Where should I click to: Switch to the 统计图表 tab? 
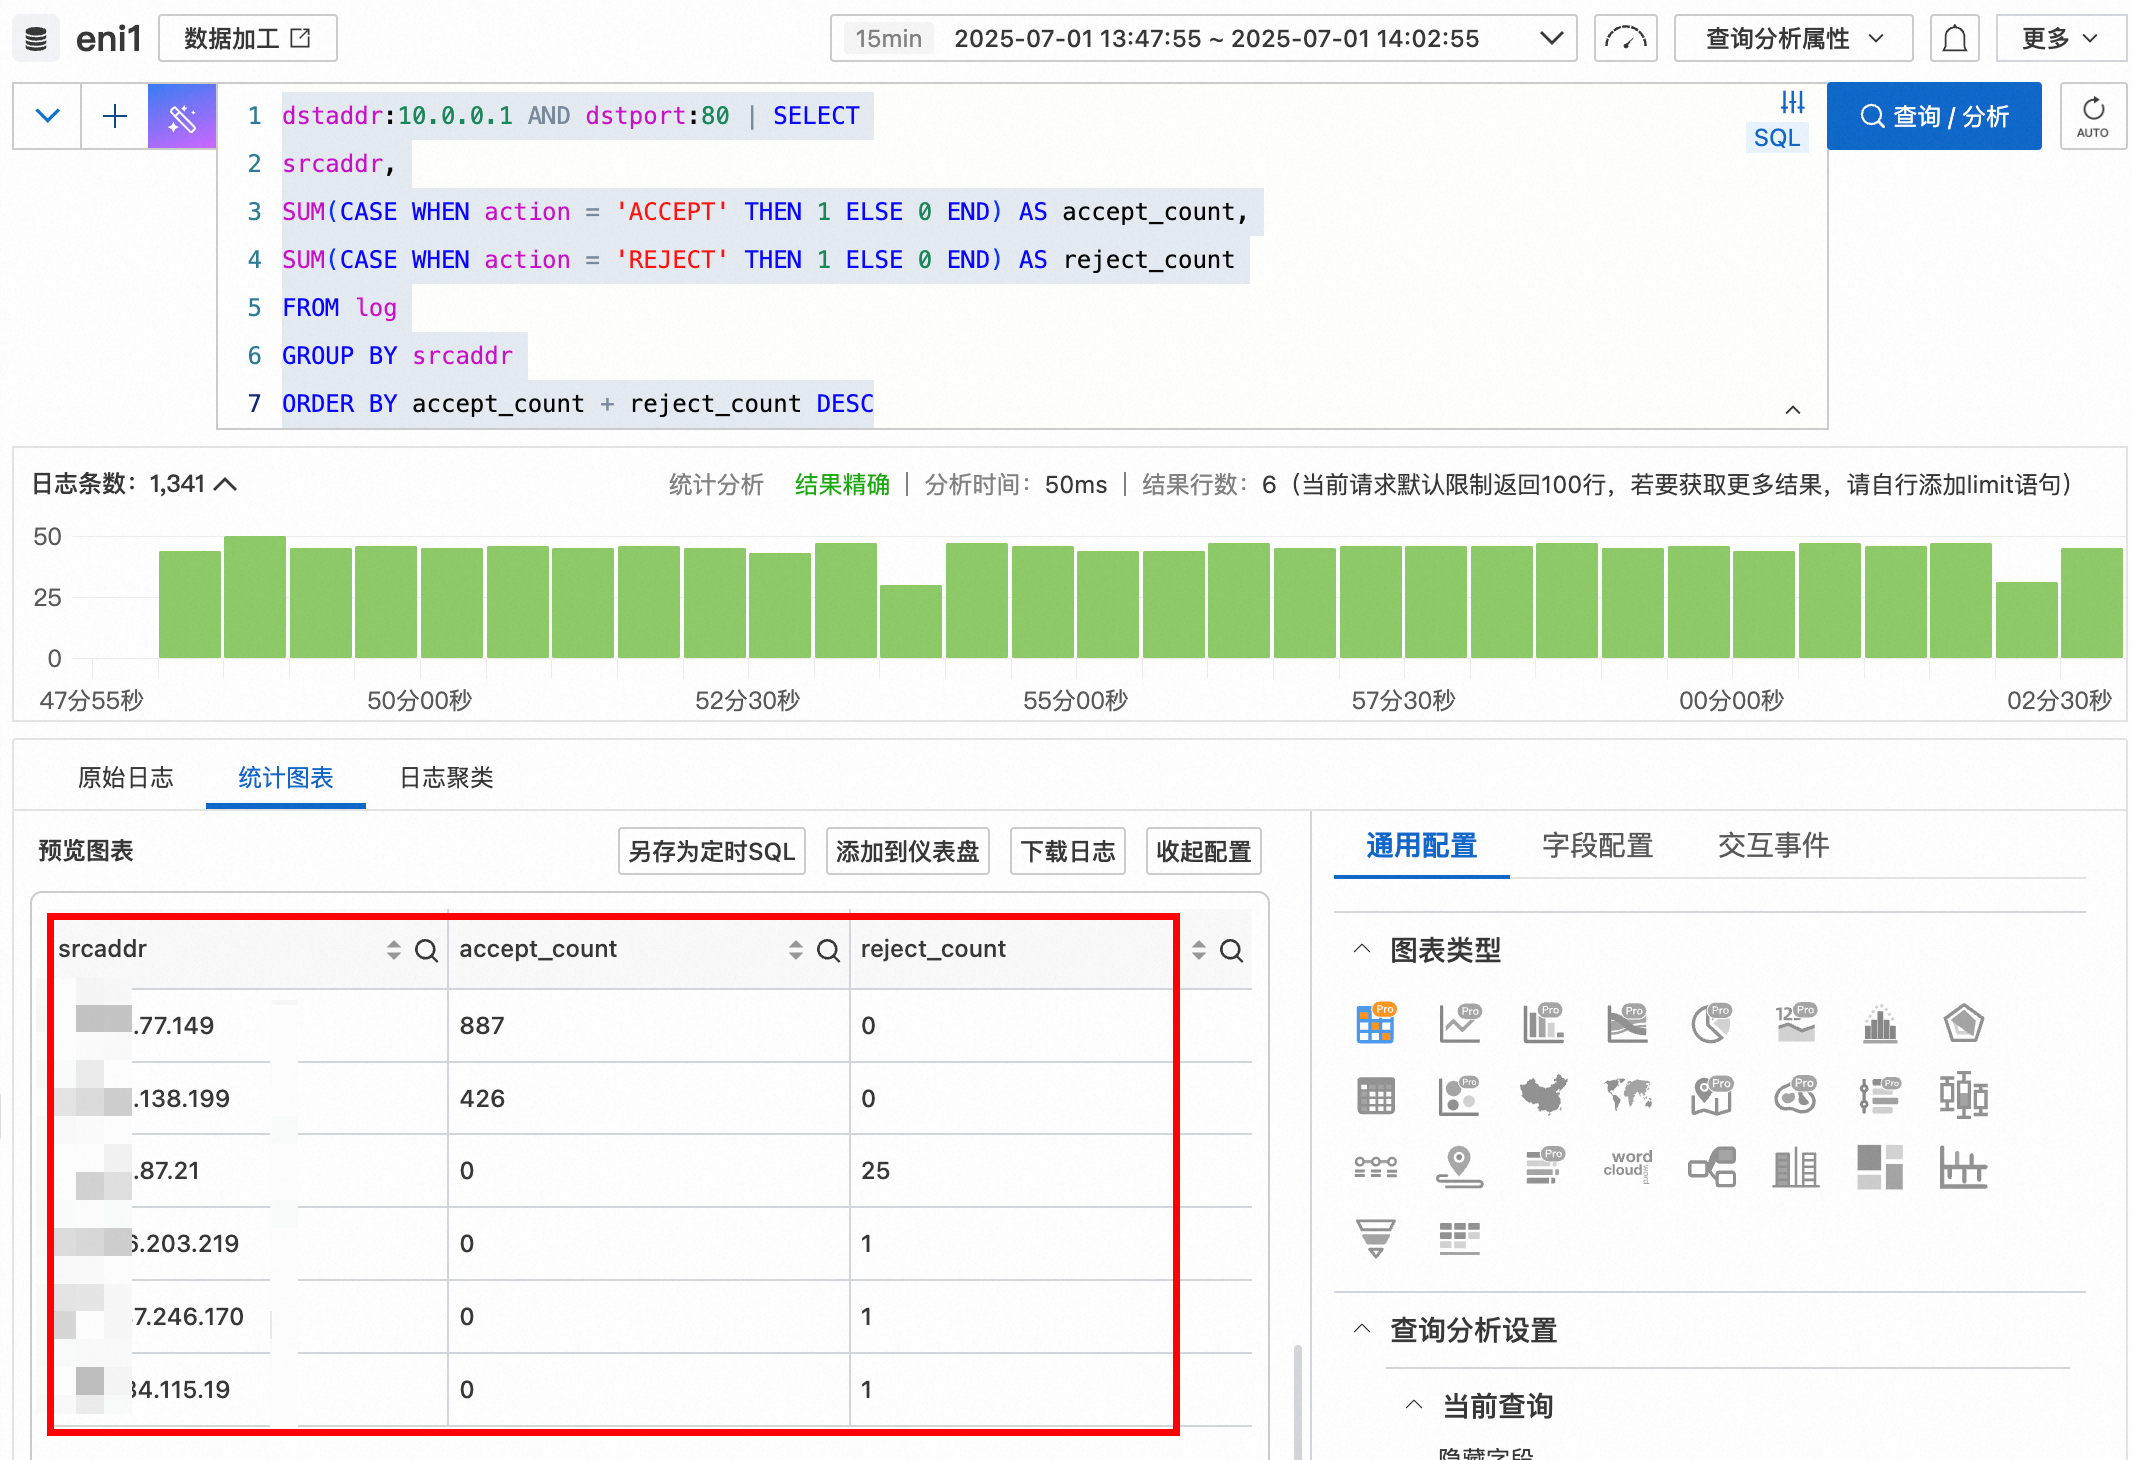click(286, 778)
